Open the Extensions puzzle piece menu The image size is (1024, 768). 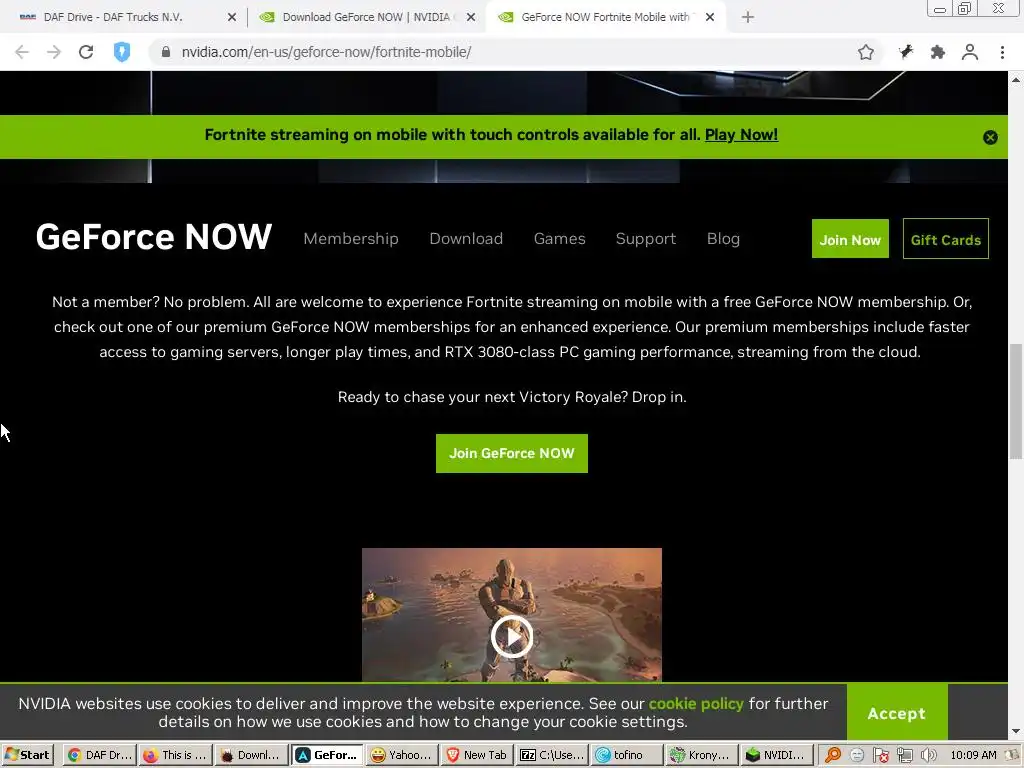click(938, 52)
